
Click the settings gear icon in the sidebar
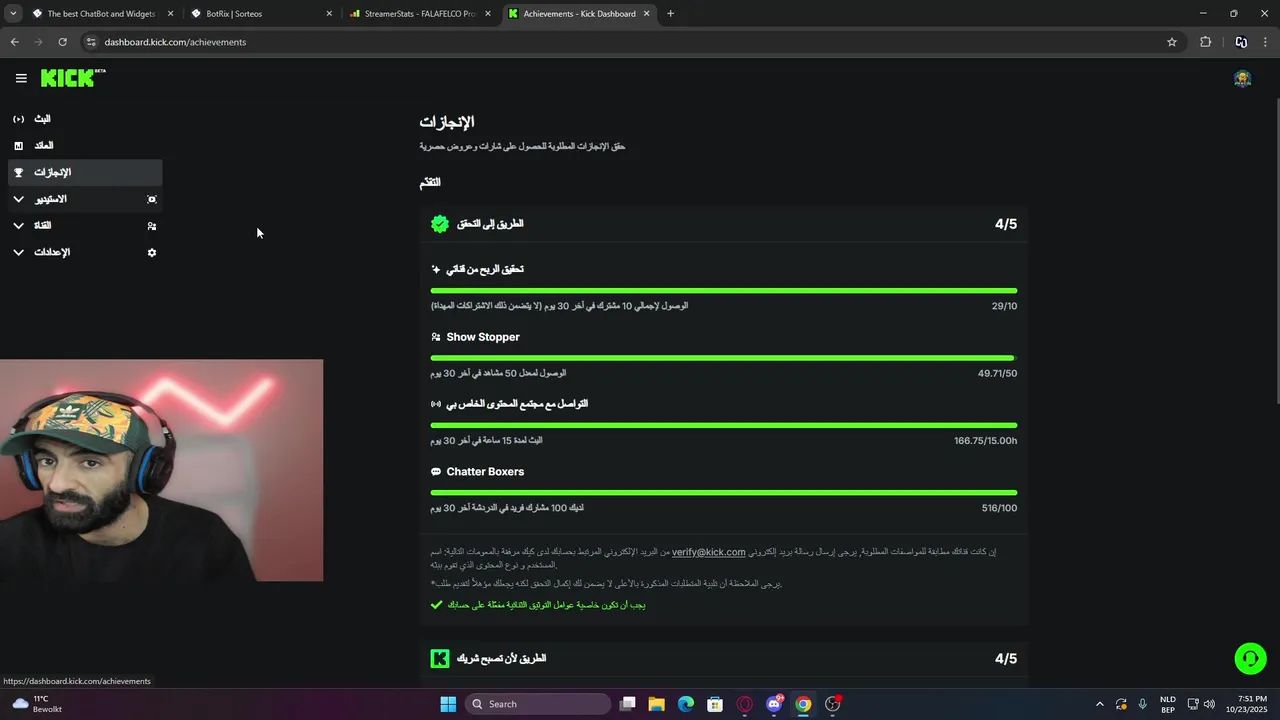coord(152,252)
